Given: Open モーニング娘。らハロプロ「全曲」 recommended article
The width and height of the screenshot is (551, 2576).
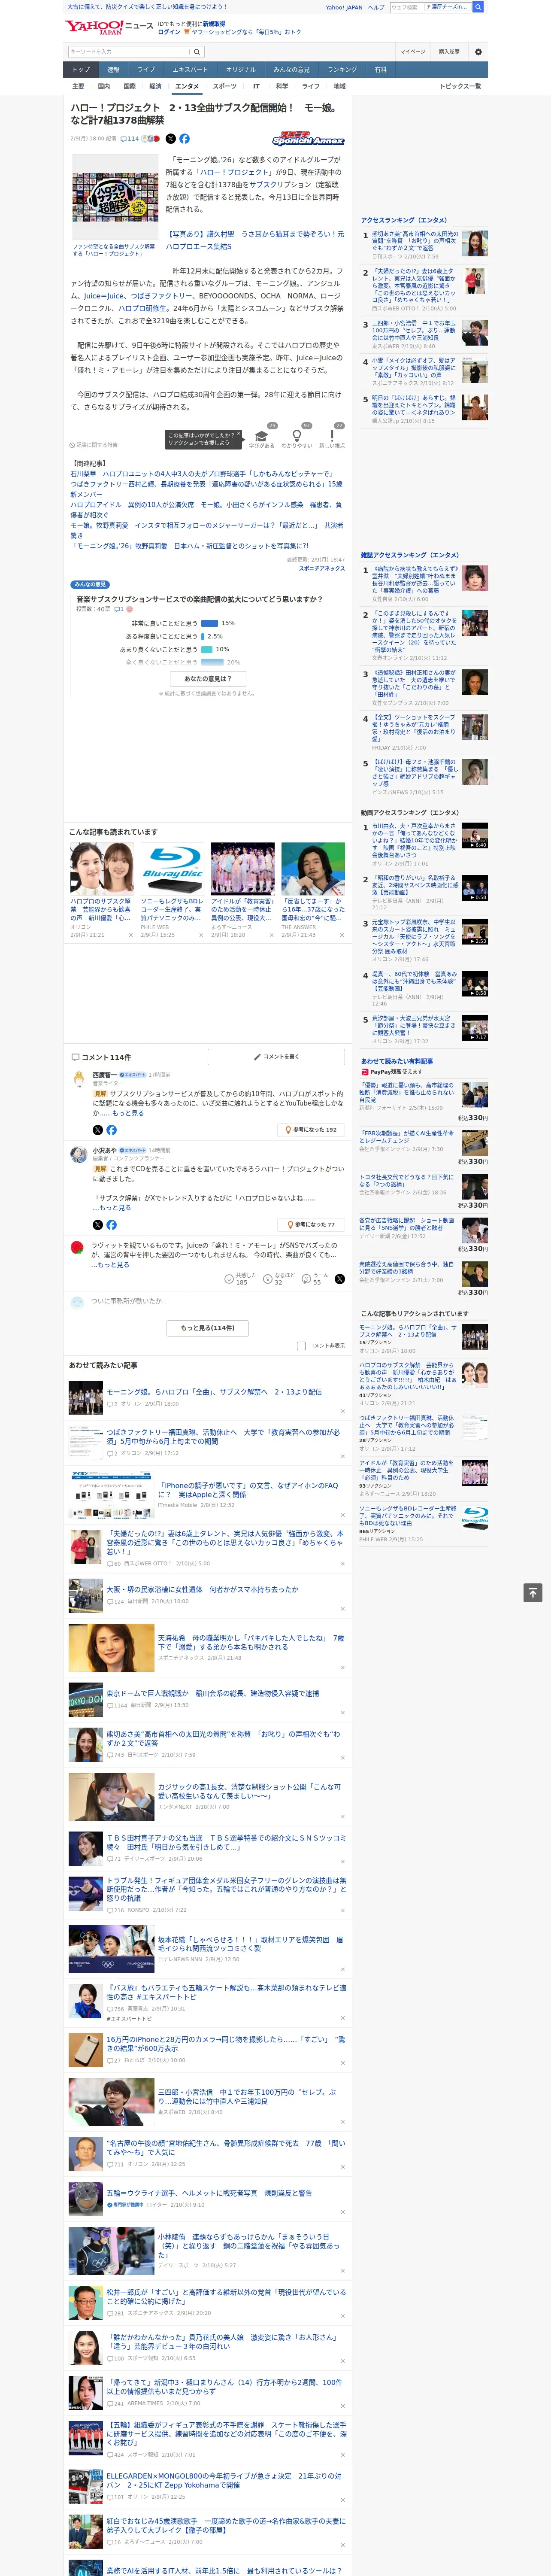Looking at the screenshot, I should coord(214,1391).
